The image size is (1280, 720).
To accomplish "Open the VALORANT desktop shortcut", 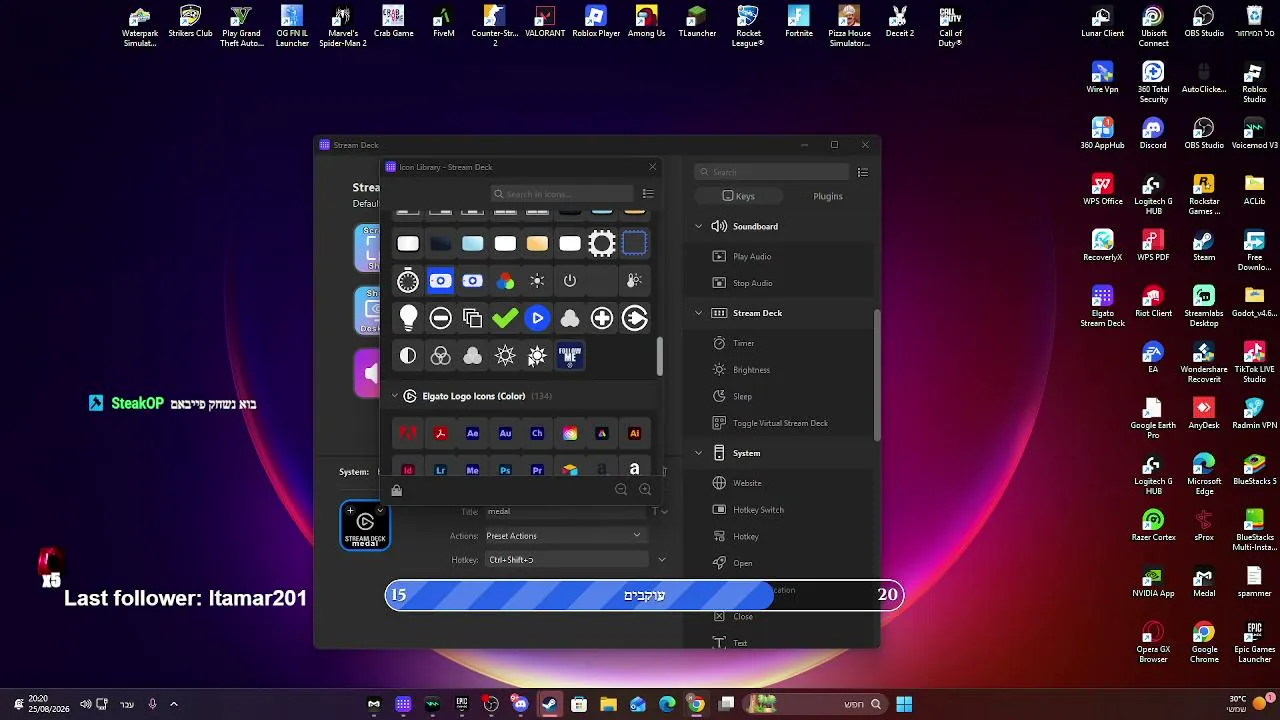I will pos(545,22).
